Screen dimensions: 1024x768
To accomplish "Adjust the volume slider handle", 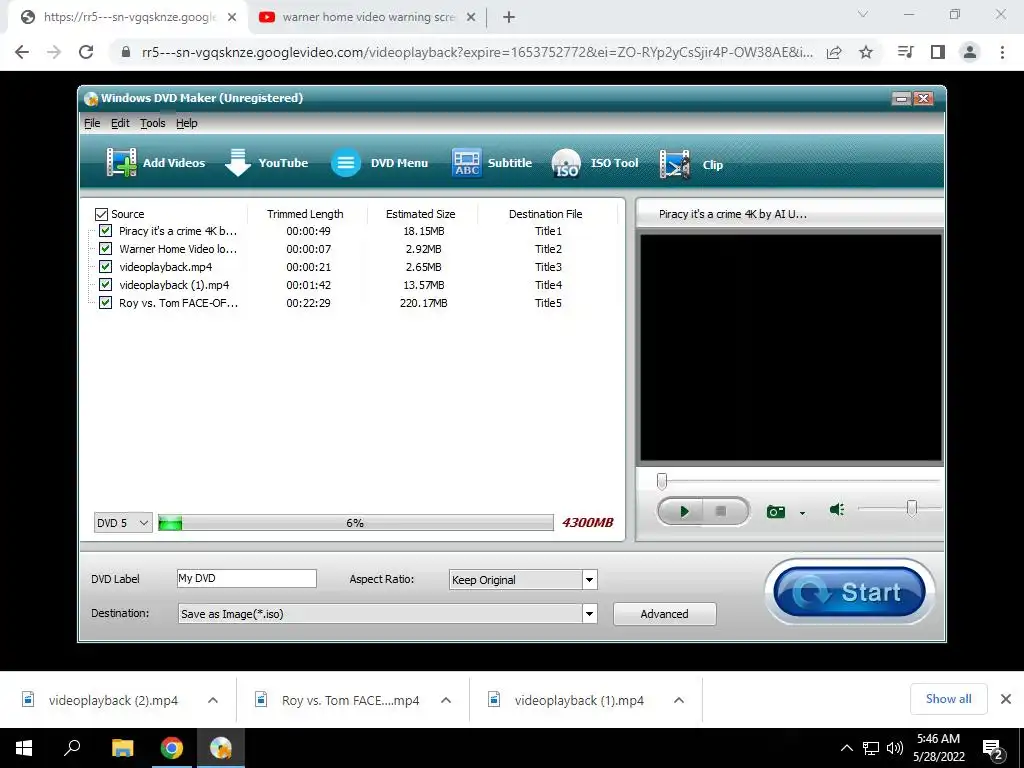I will tap(912, 508).
